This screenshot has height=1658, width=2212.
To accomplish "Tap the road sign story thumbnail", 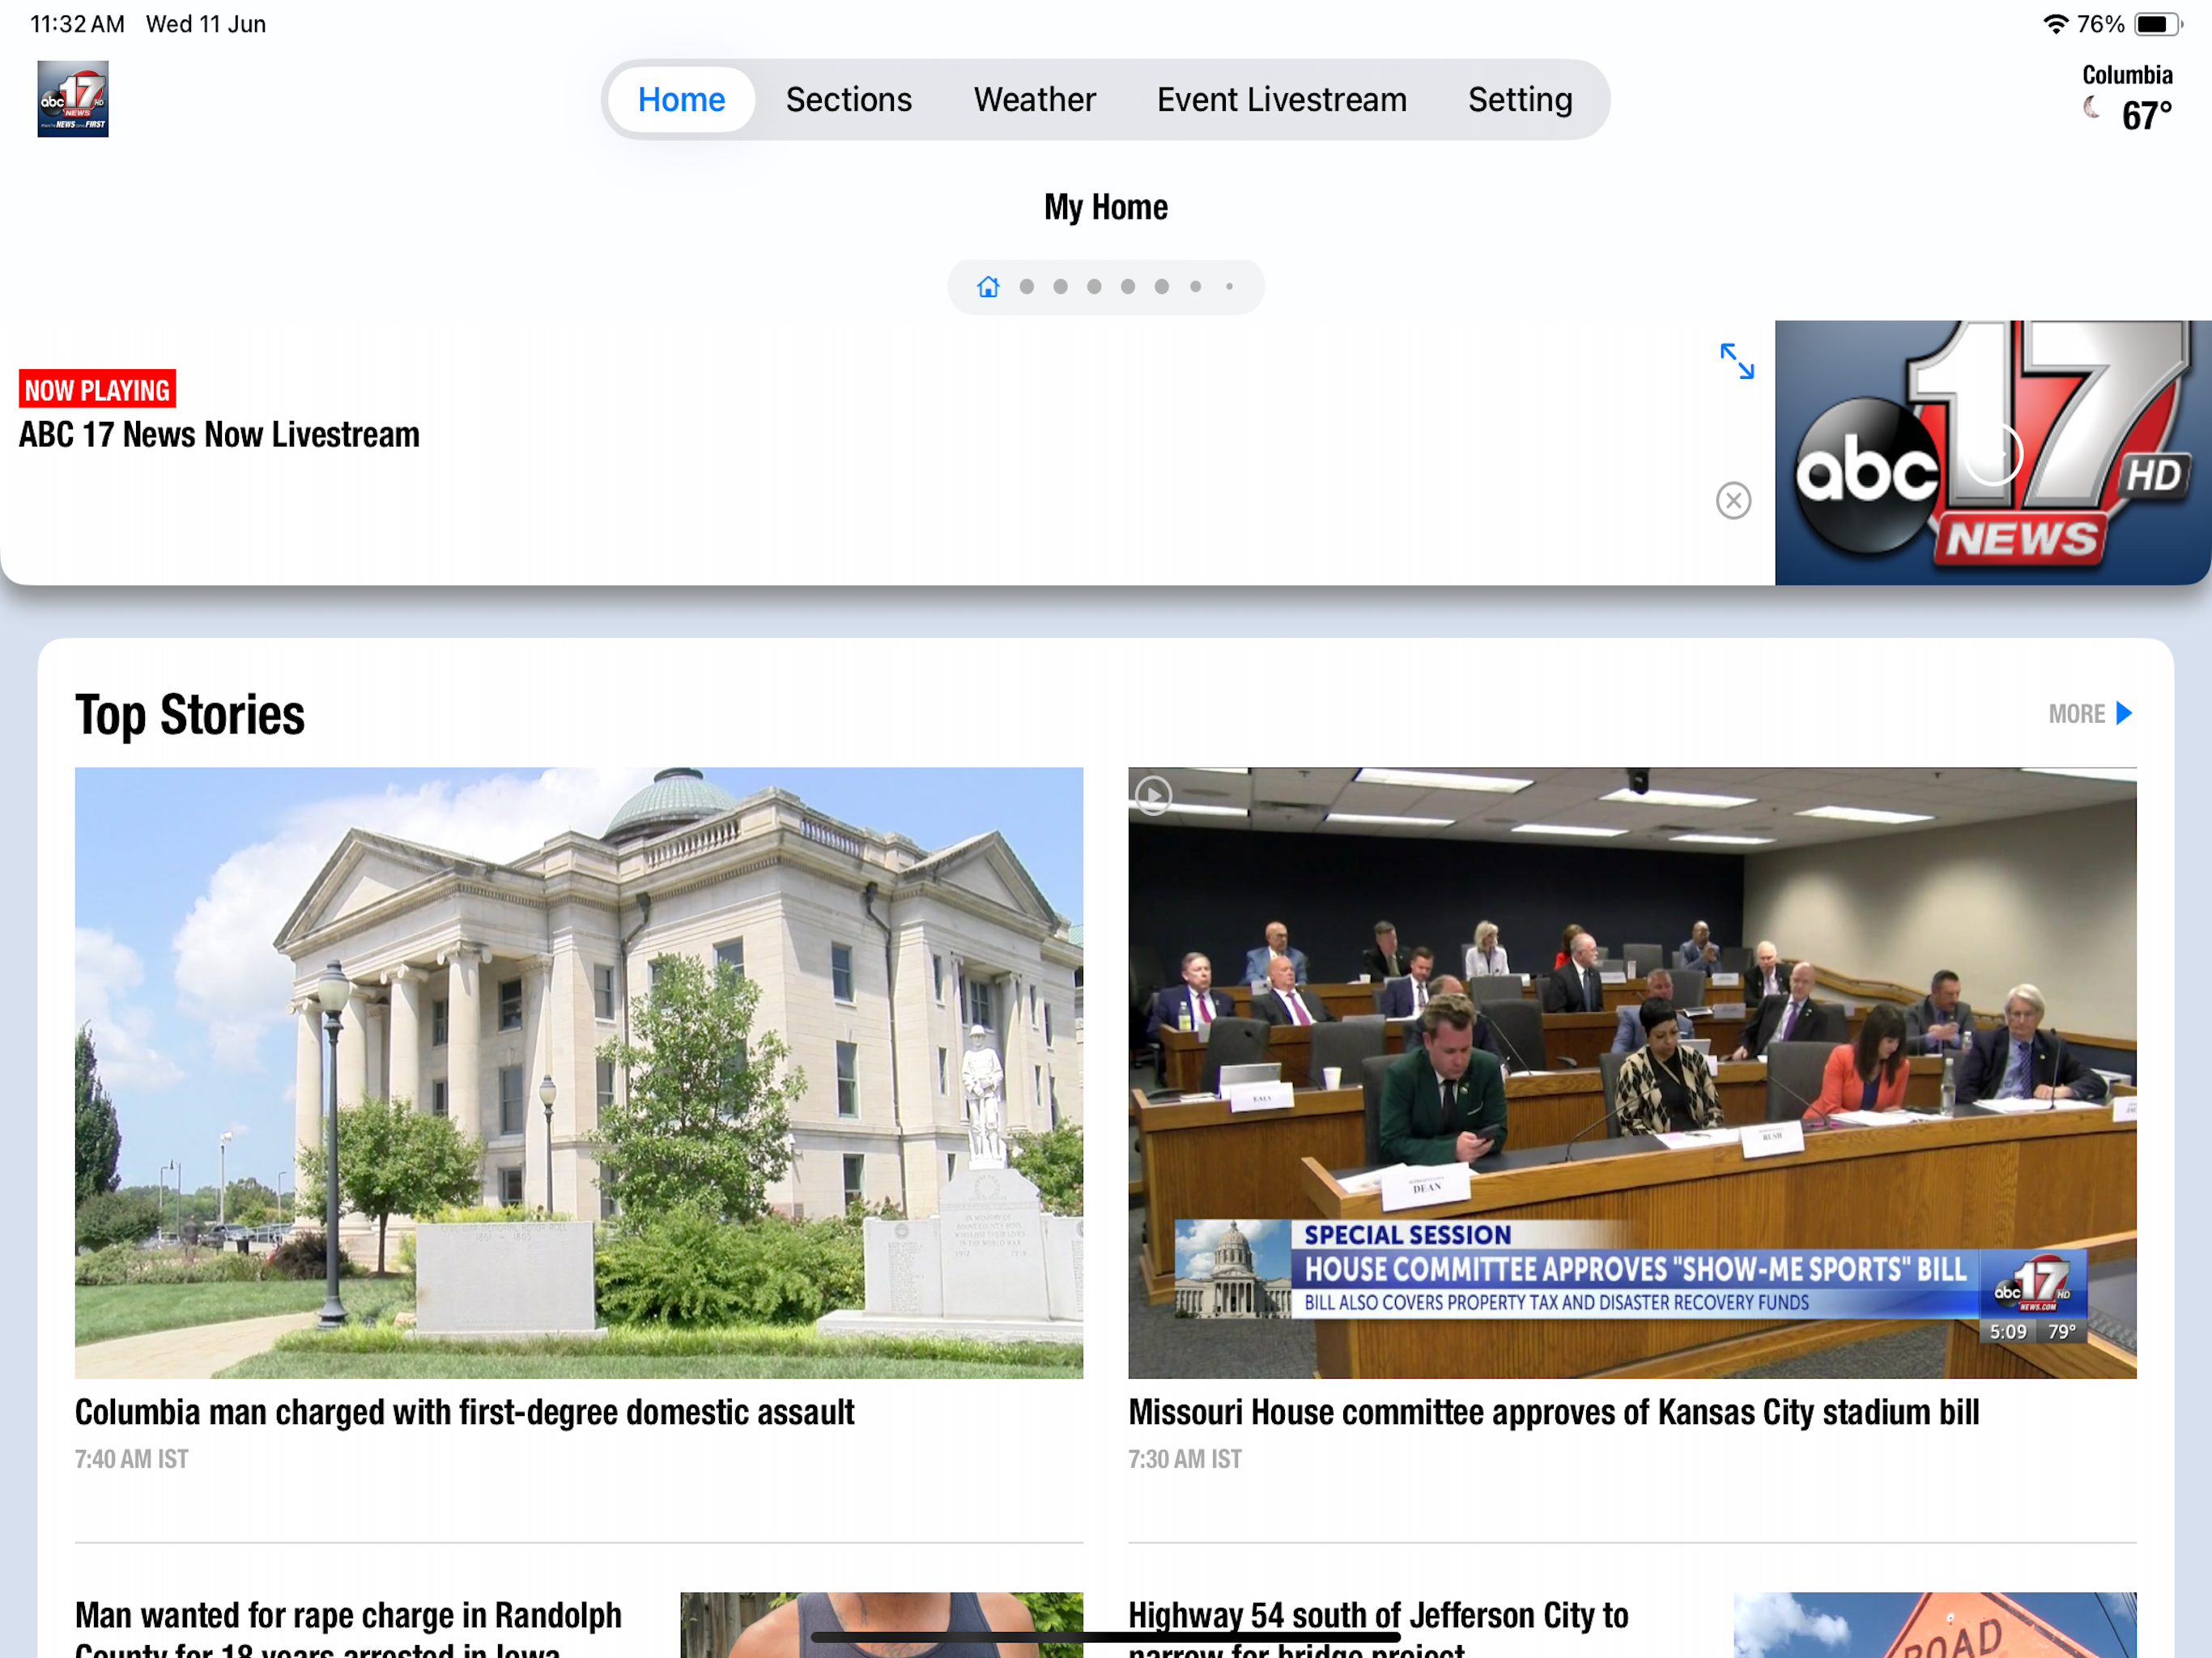I will (1934, 1626).
